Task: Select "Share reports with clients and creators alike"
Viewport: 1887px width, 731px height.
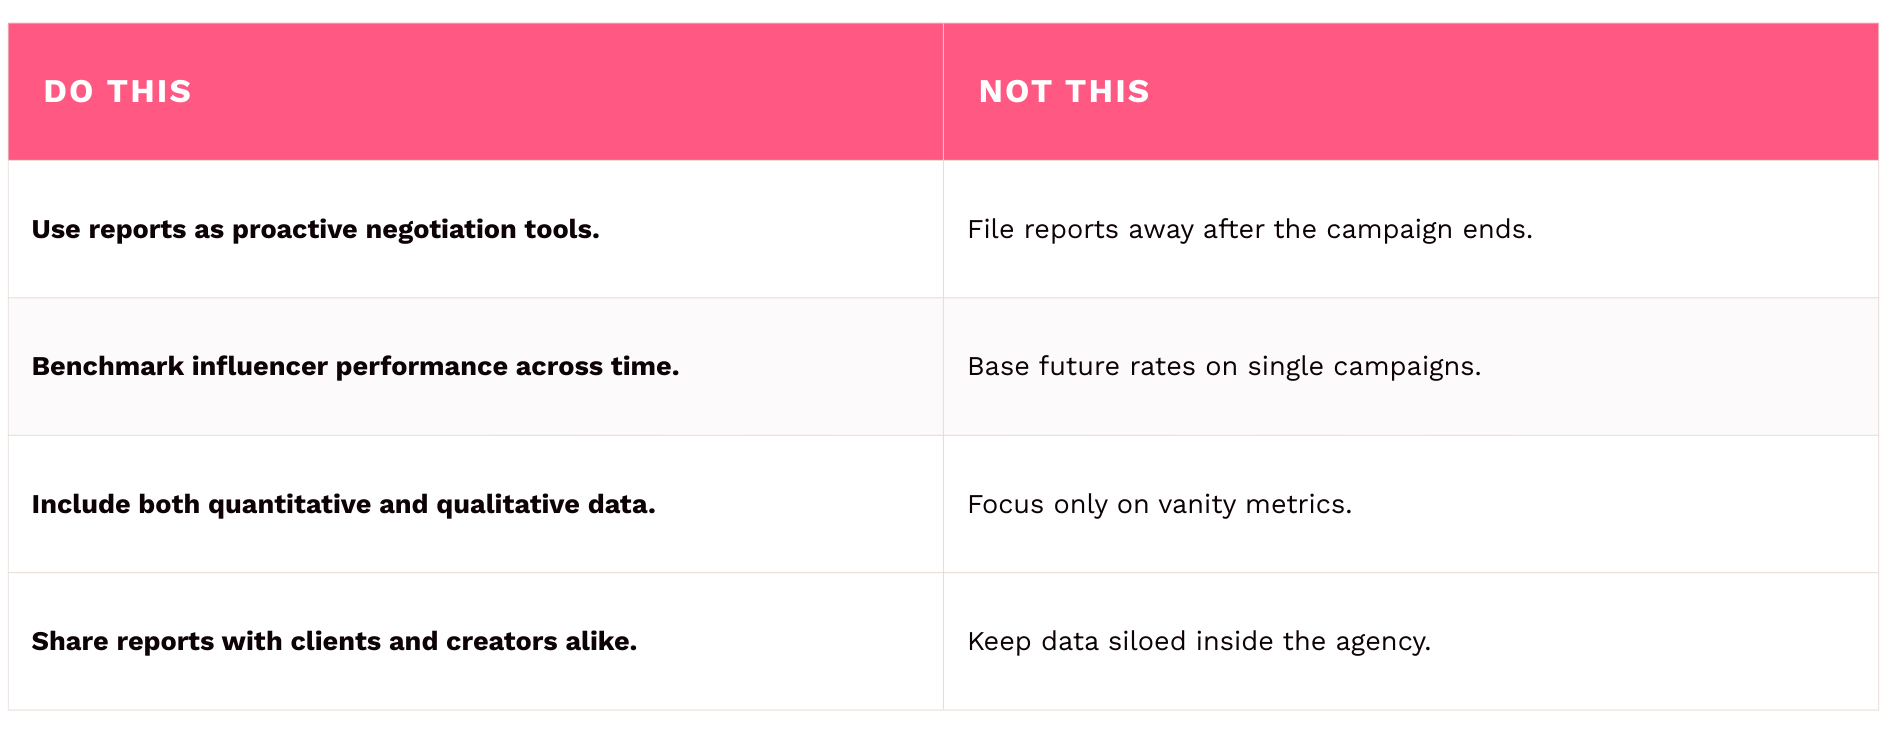Action: (334, 641)
